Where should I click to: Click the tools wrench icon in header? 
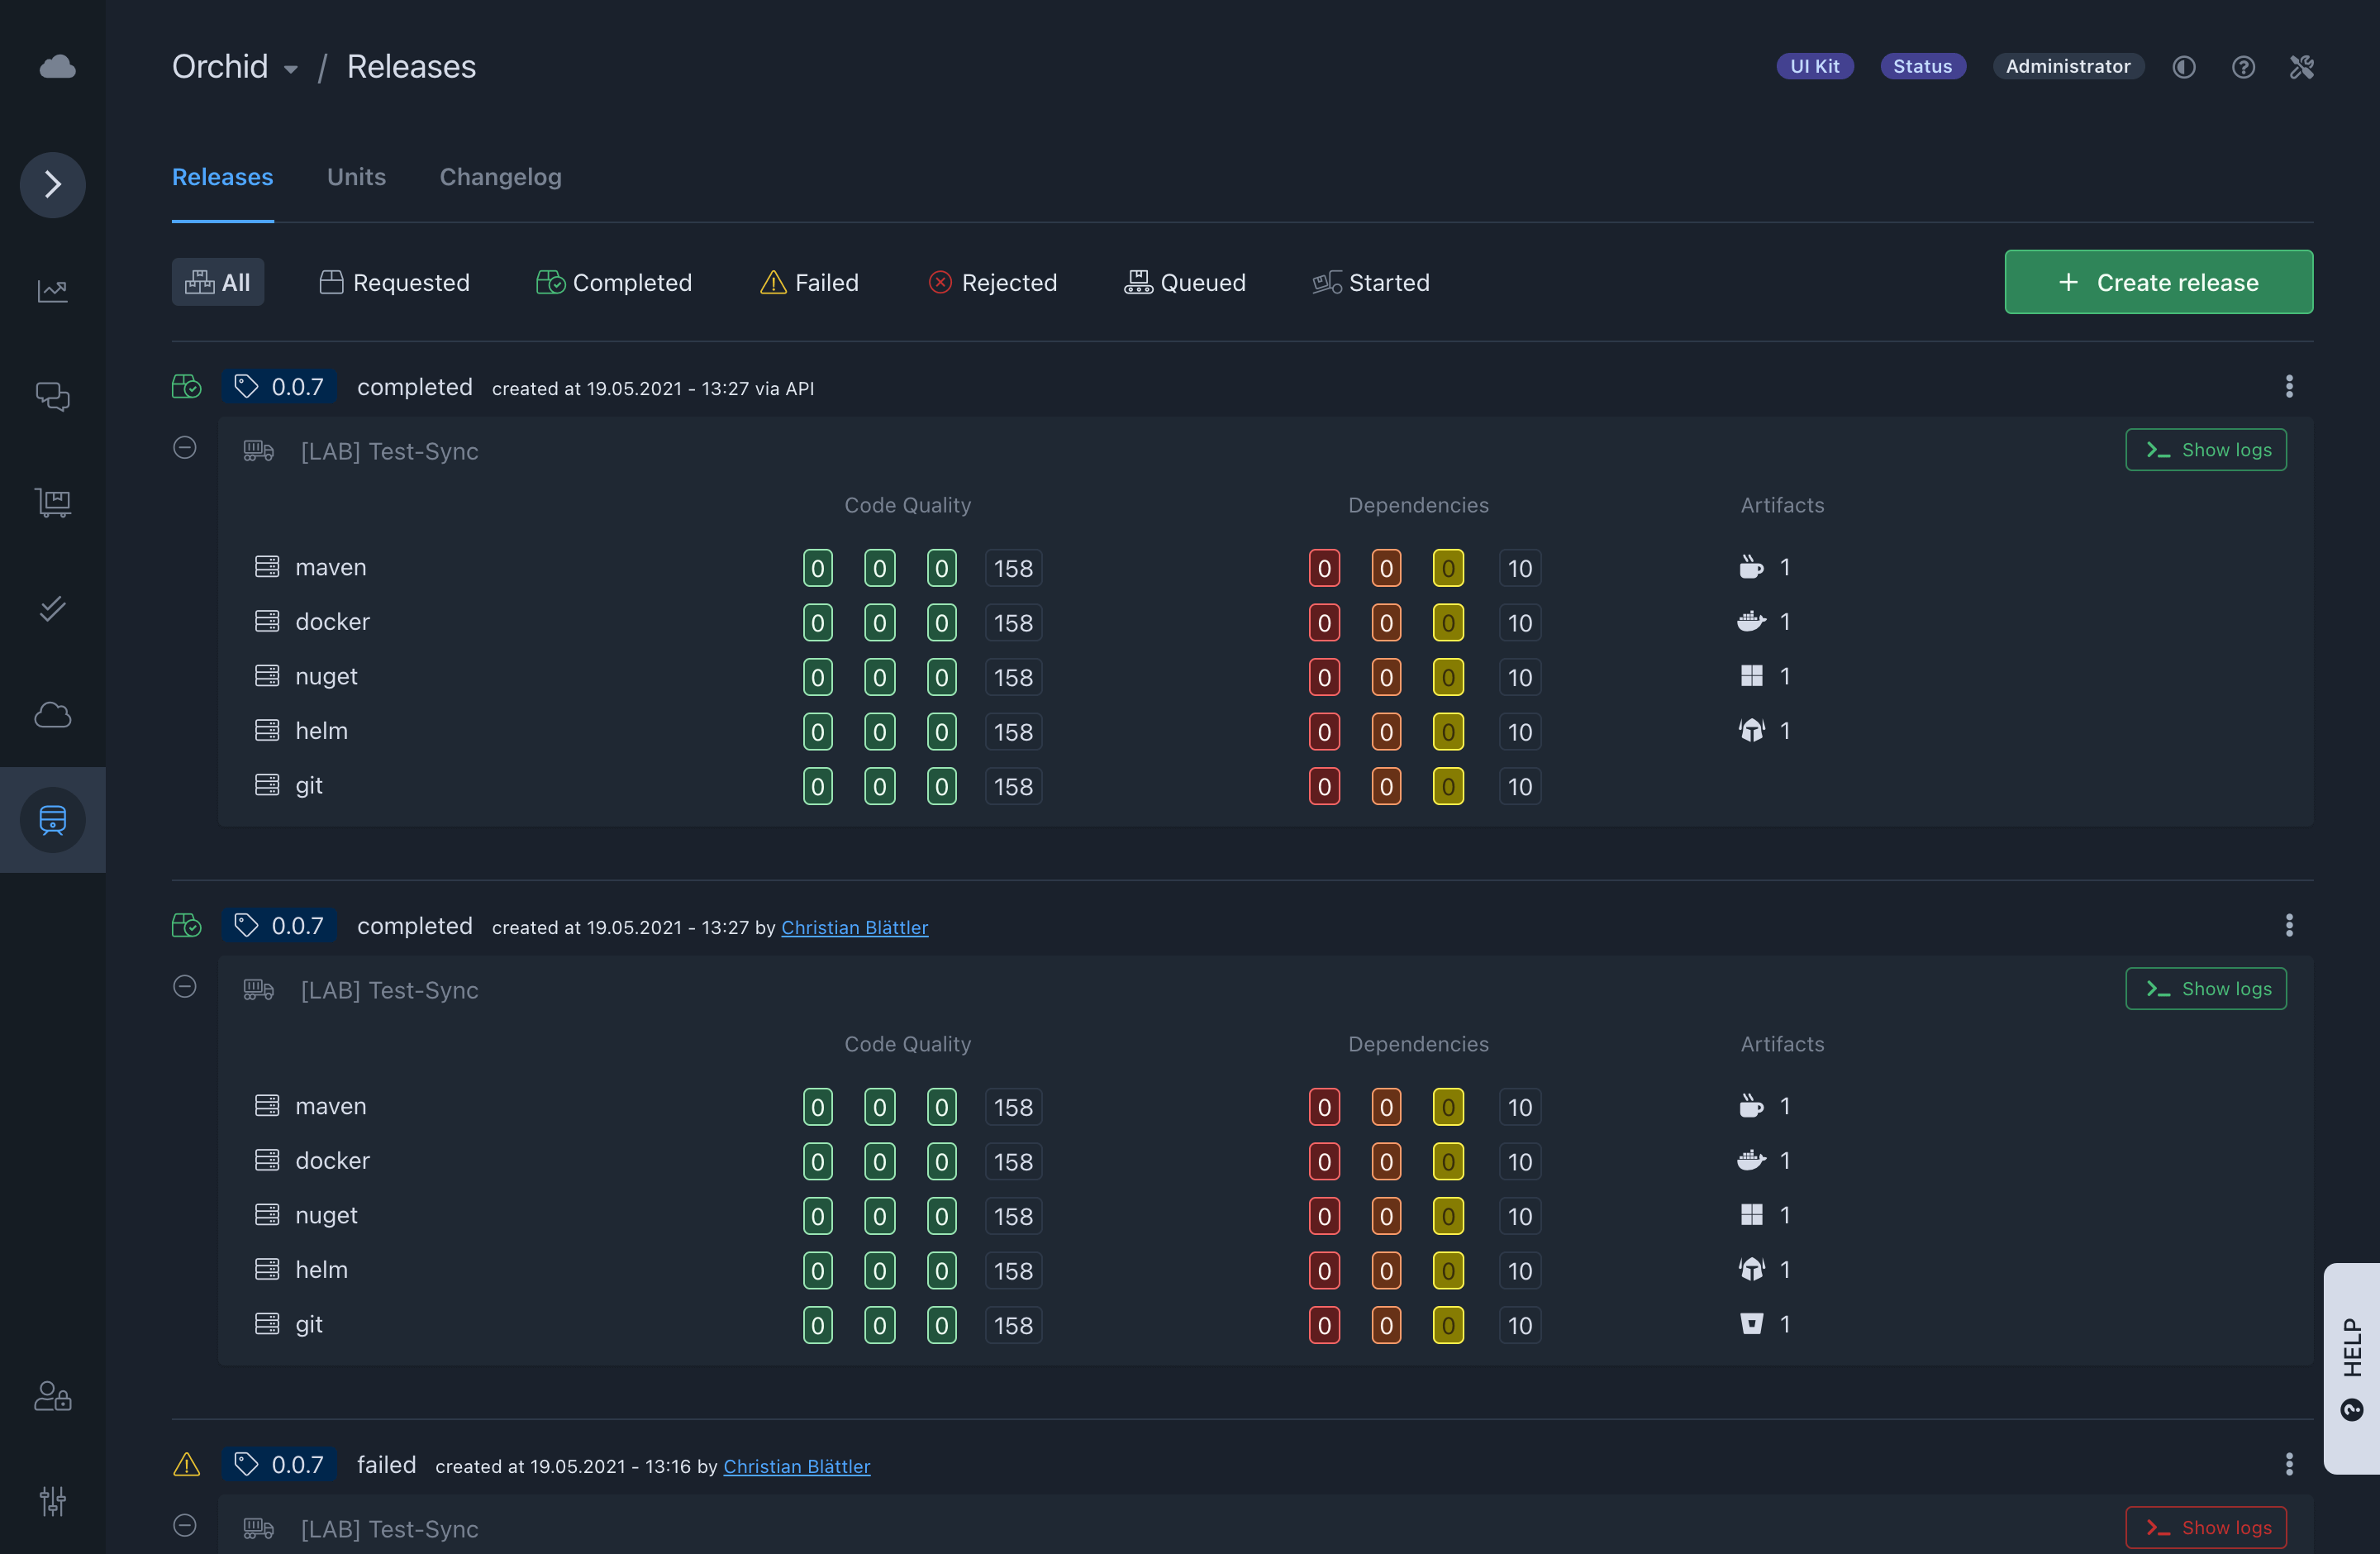click(x=2301, y=66)
